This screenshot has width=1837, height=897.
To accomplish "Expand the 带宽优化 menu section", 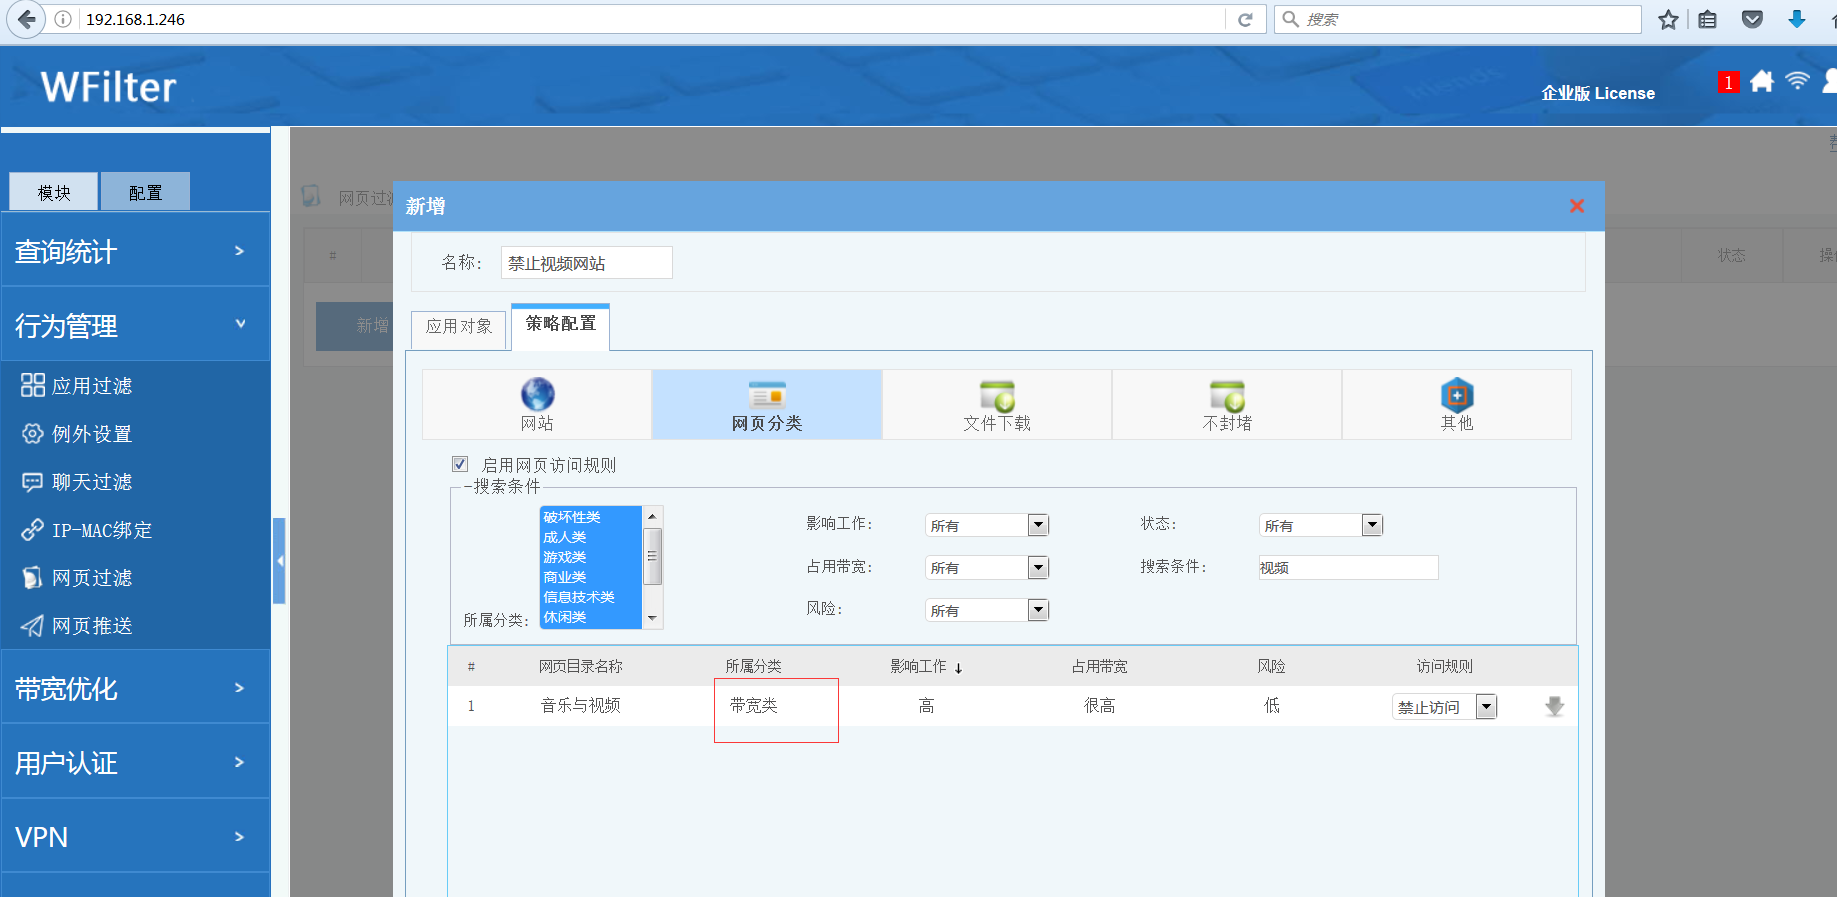I will click(135, 688).
